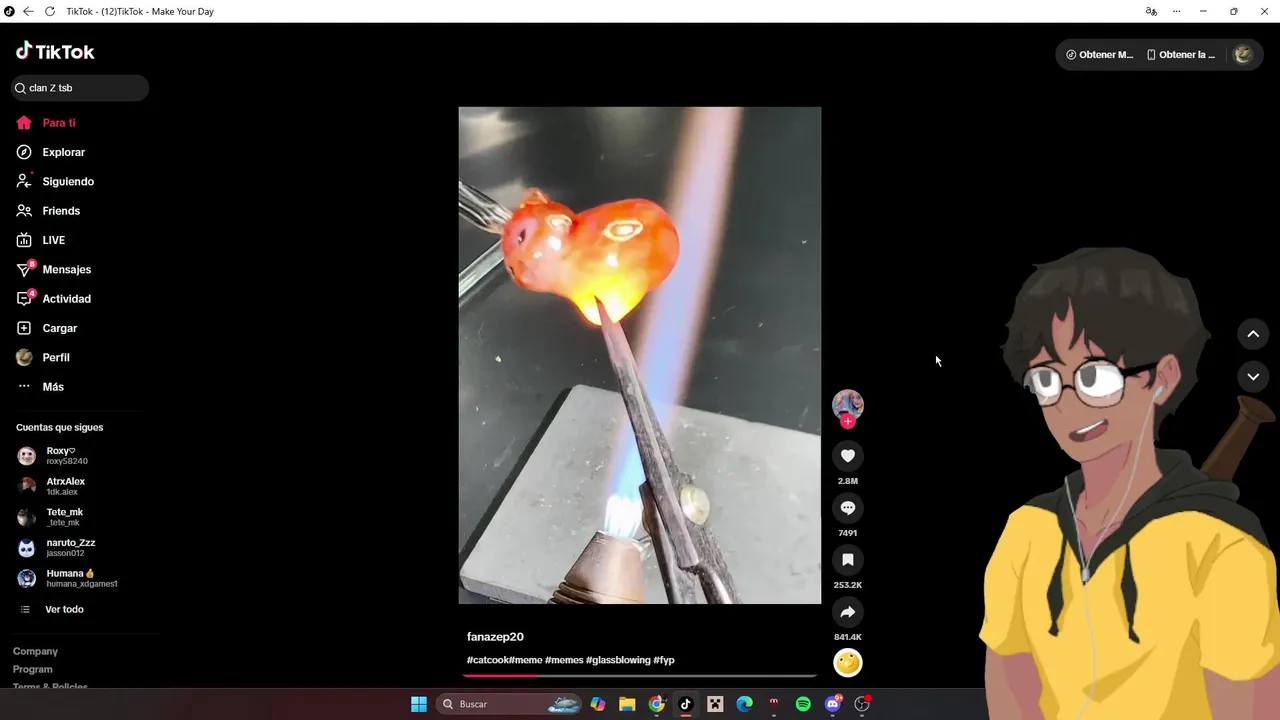The height and width of the screenshot is (720, 1280).
Task: Click the compass icon beside Explorar
Action: (24, 152)
